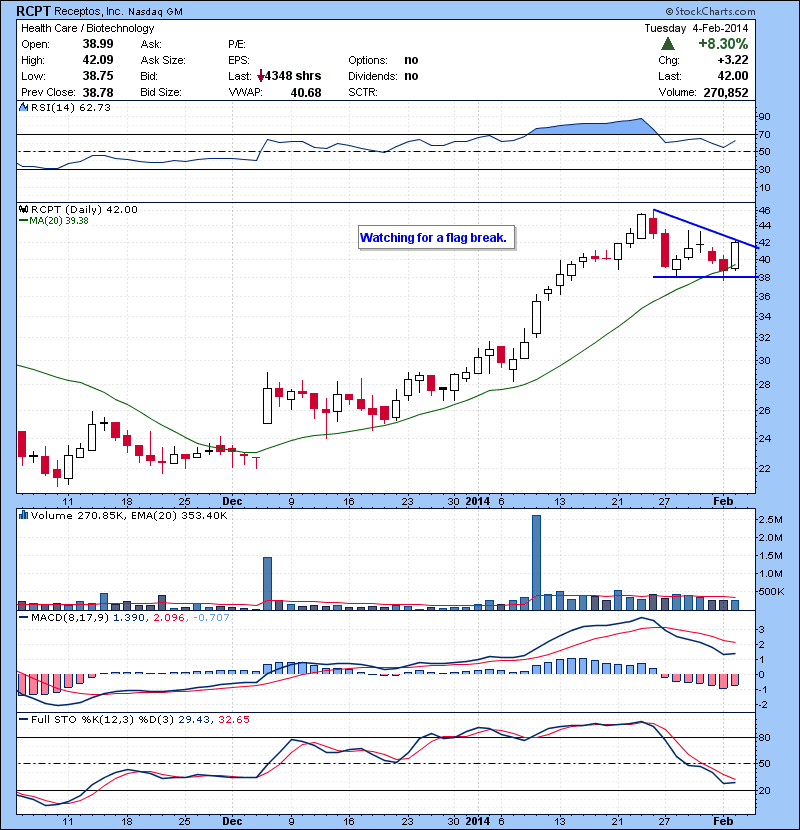Click the candlestick icon beside RCPT (Daily)
This screenshot has width=800, height=830.
point(23,210)
